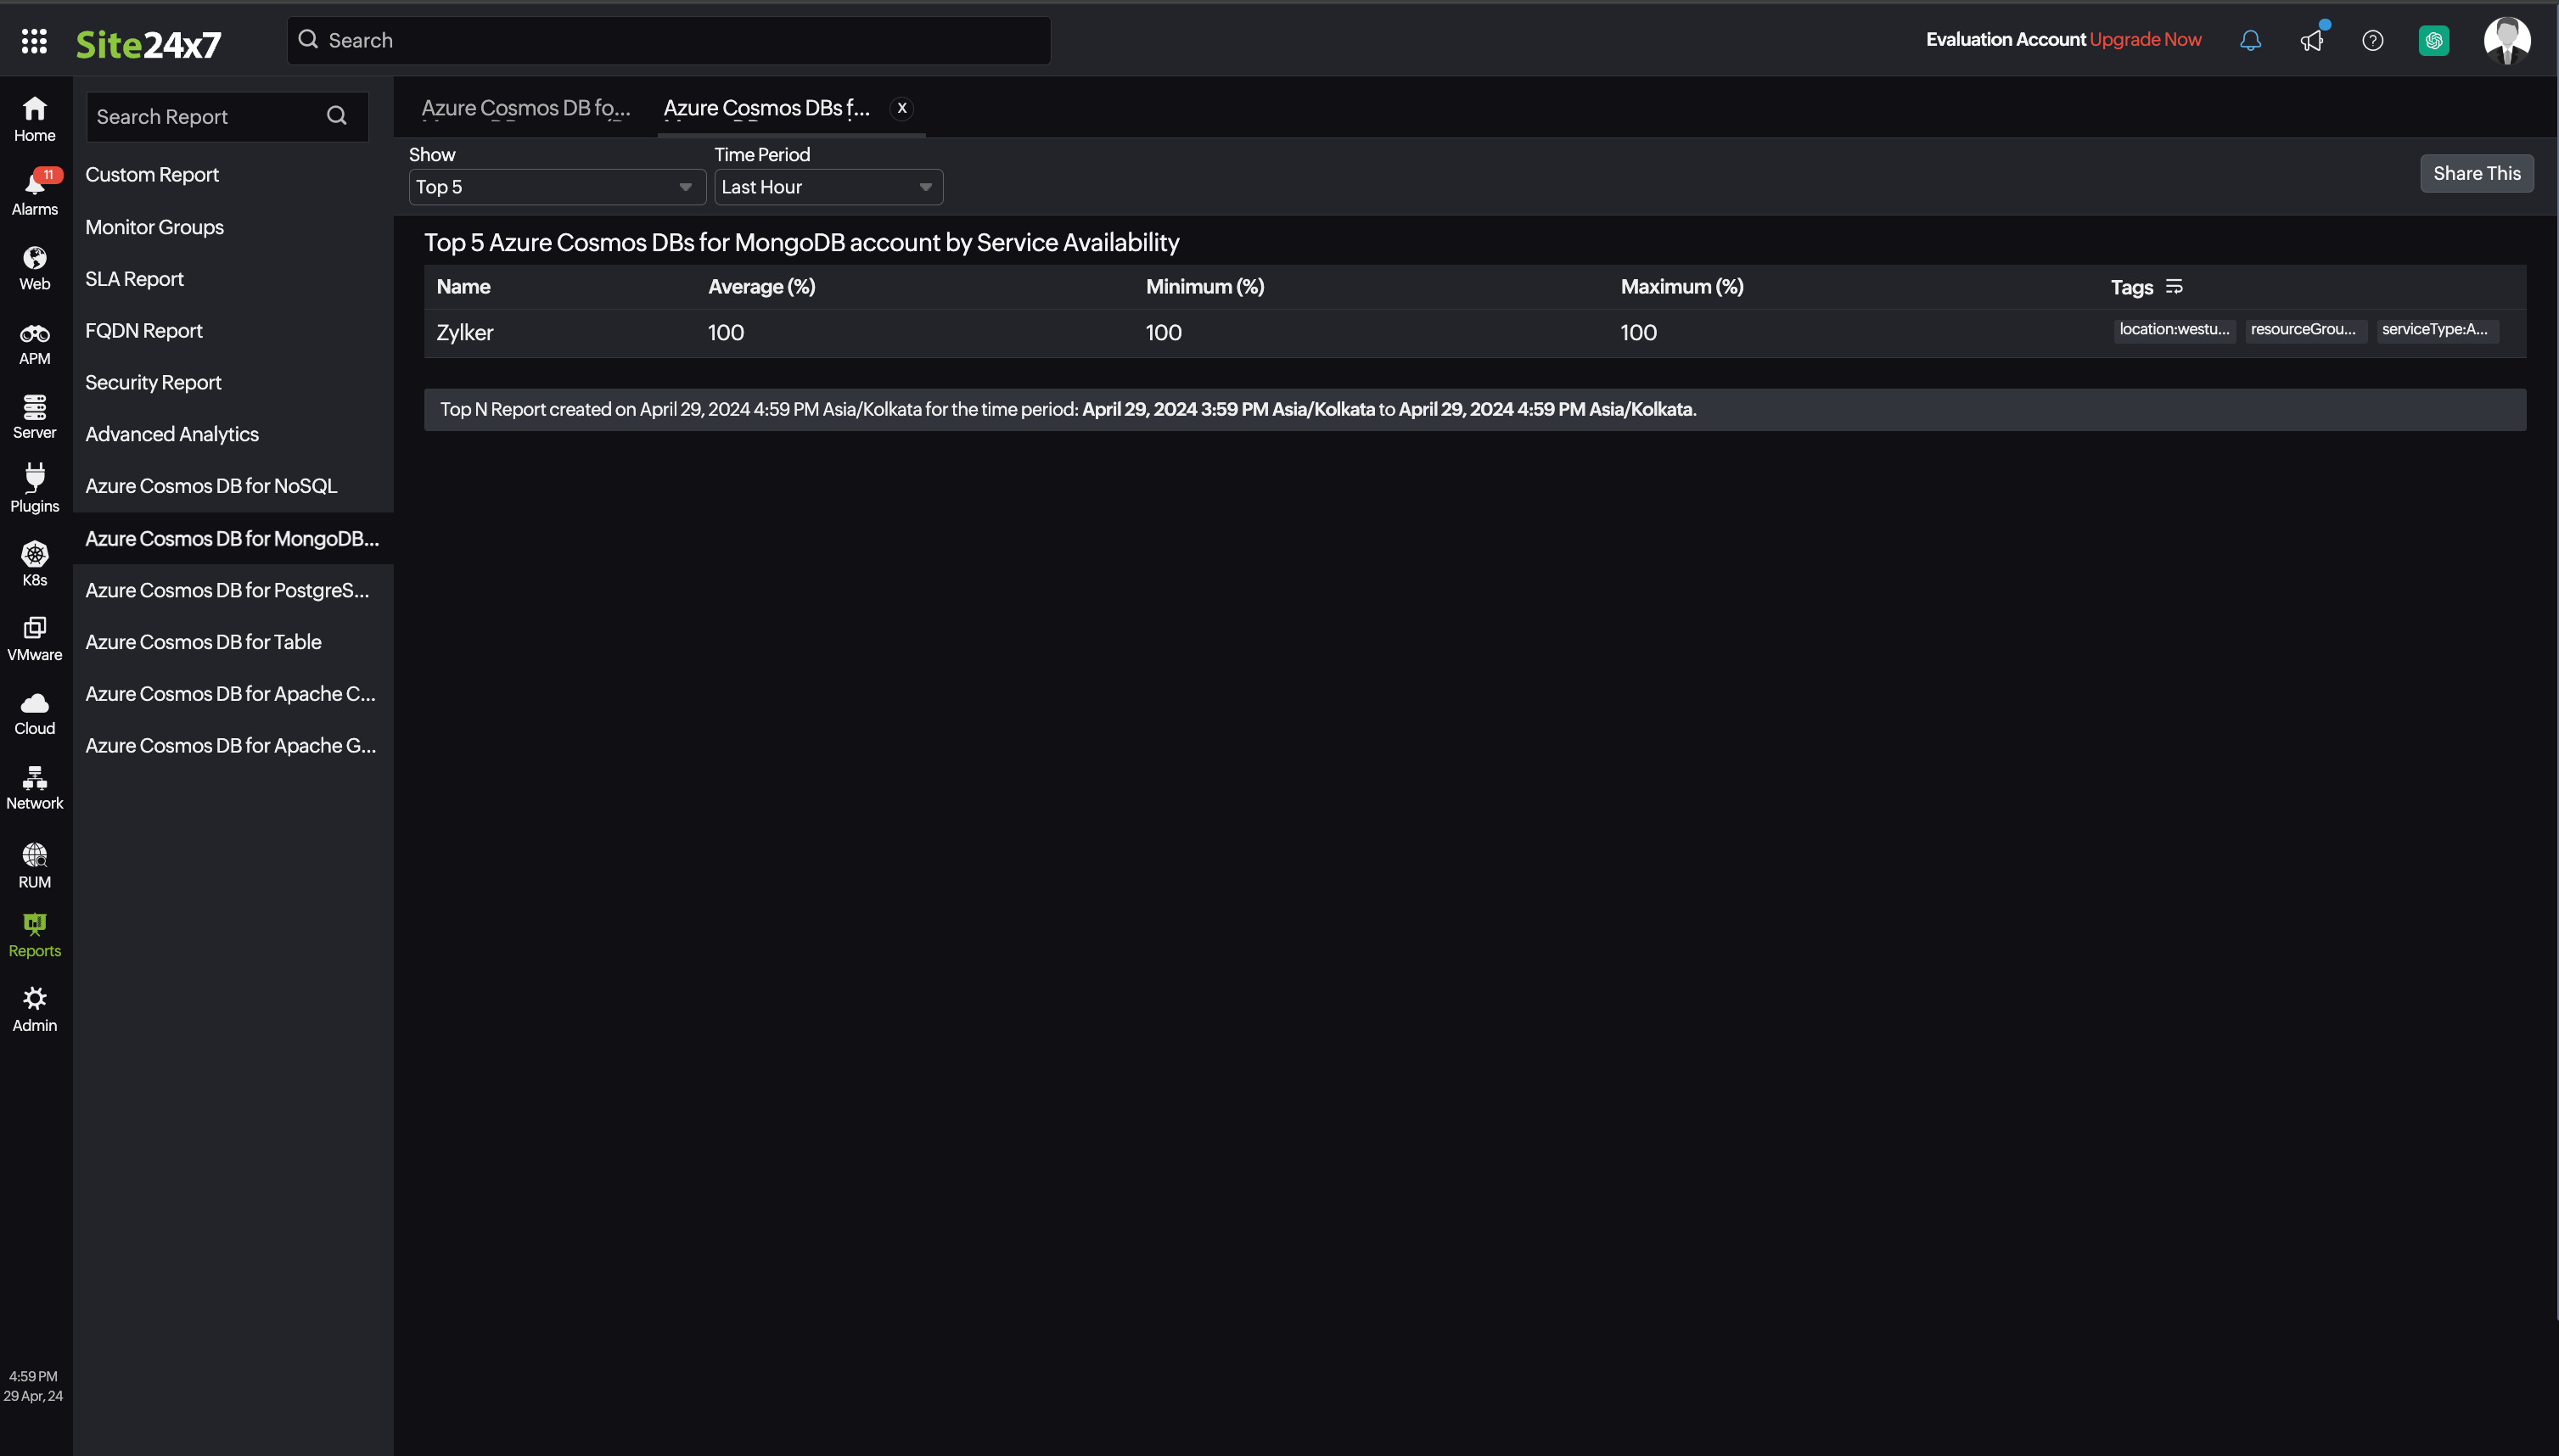The image size is (2559, 1456).
Task: Select the Server monitoring icon
Action: [34, 414]
